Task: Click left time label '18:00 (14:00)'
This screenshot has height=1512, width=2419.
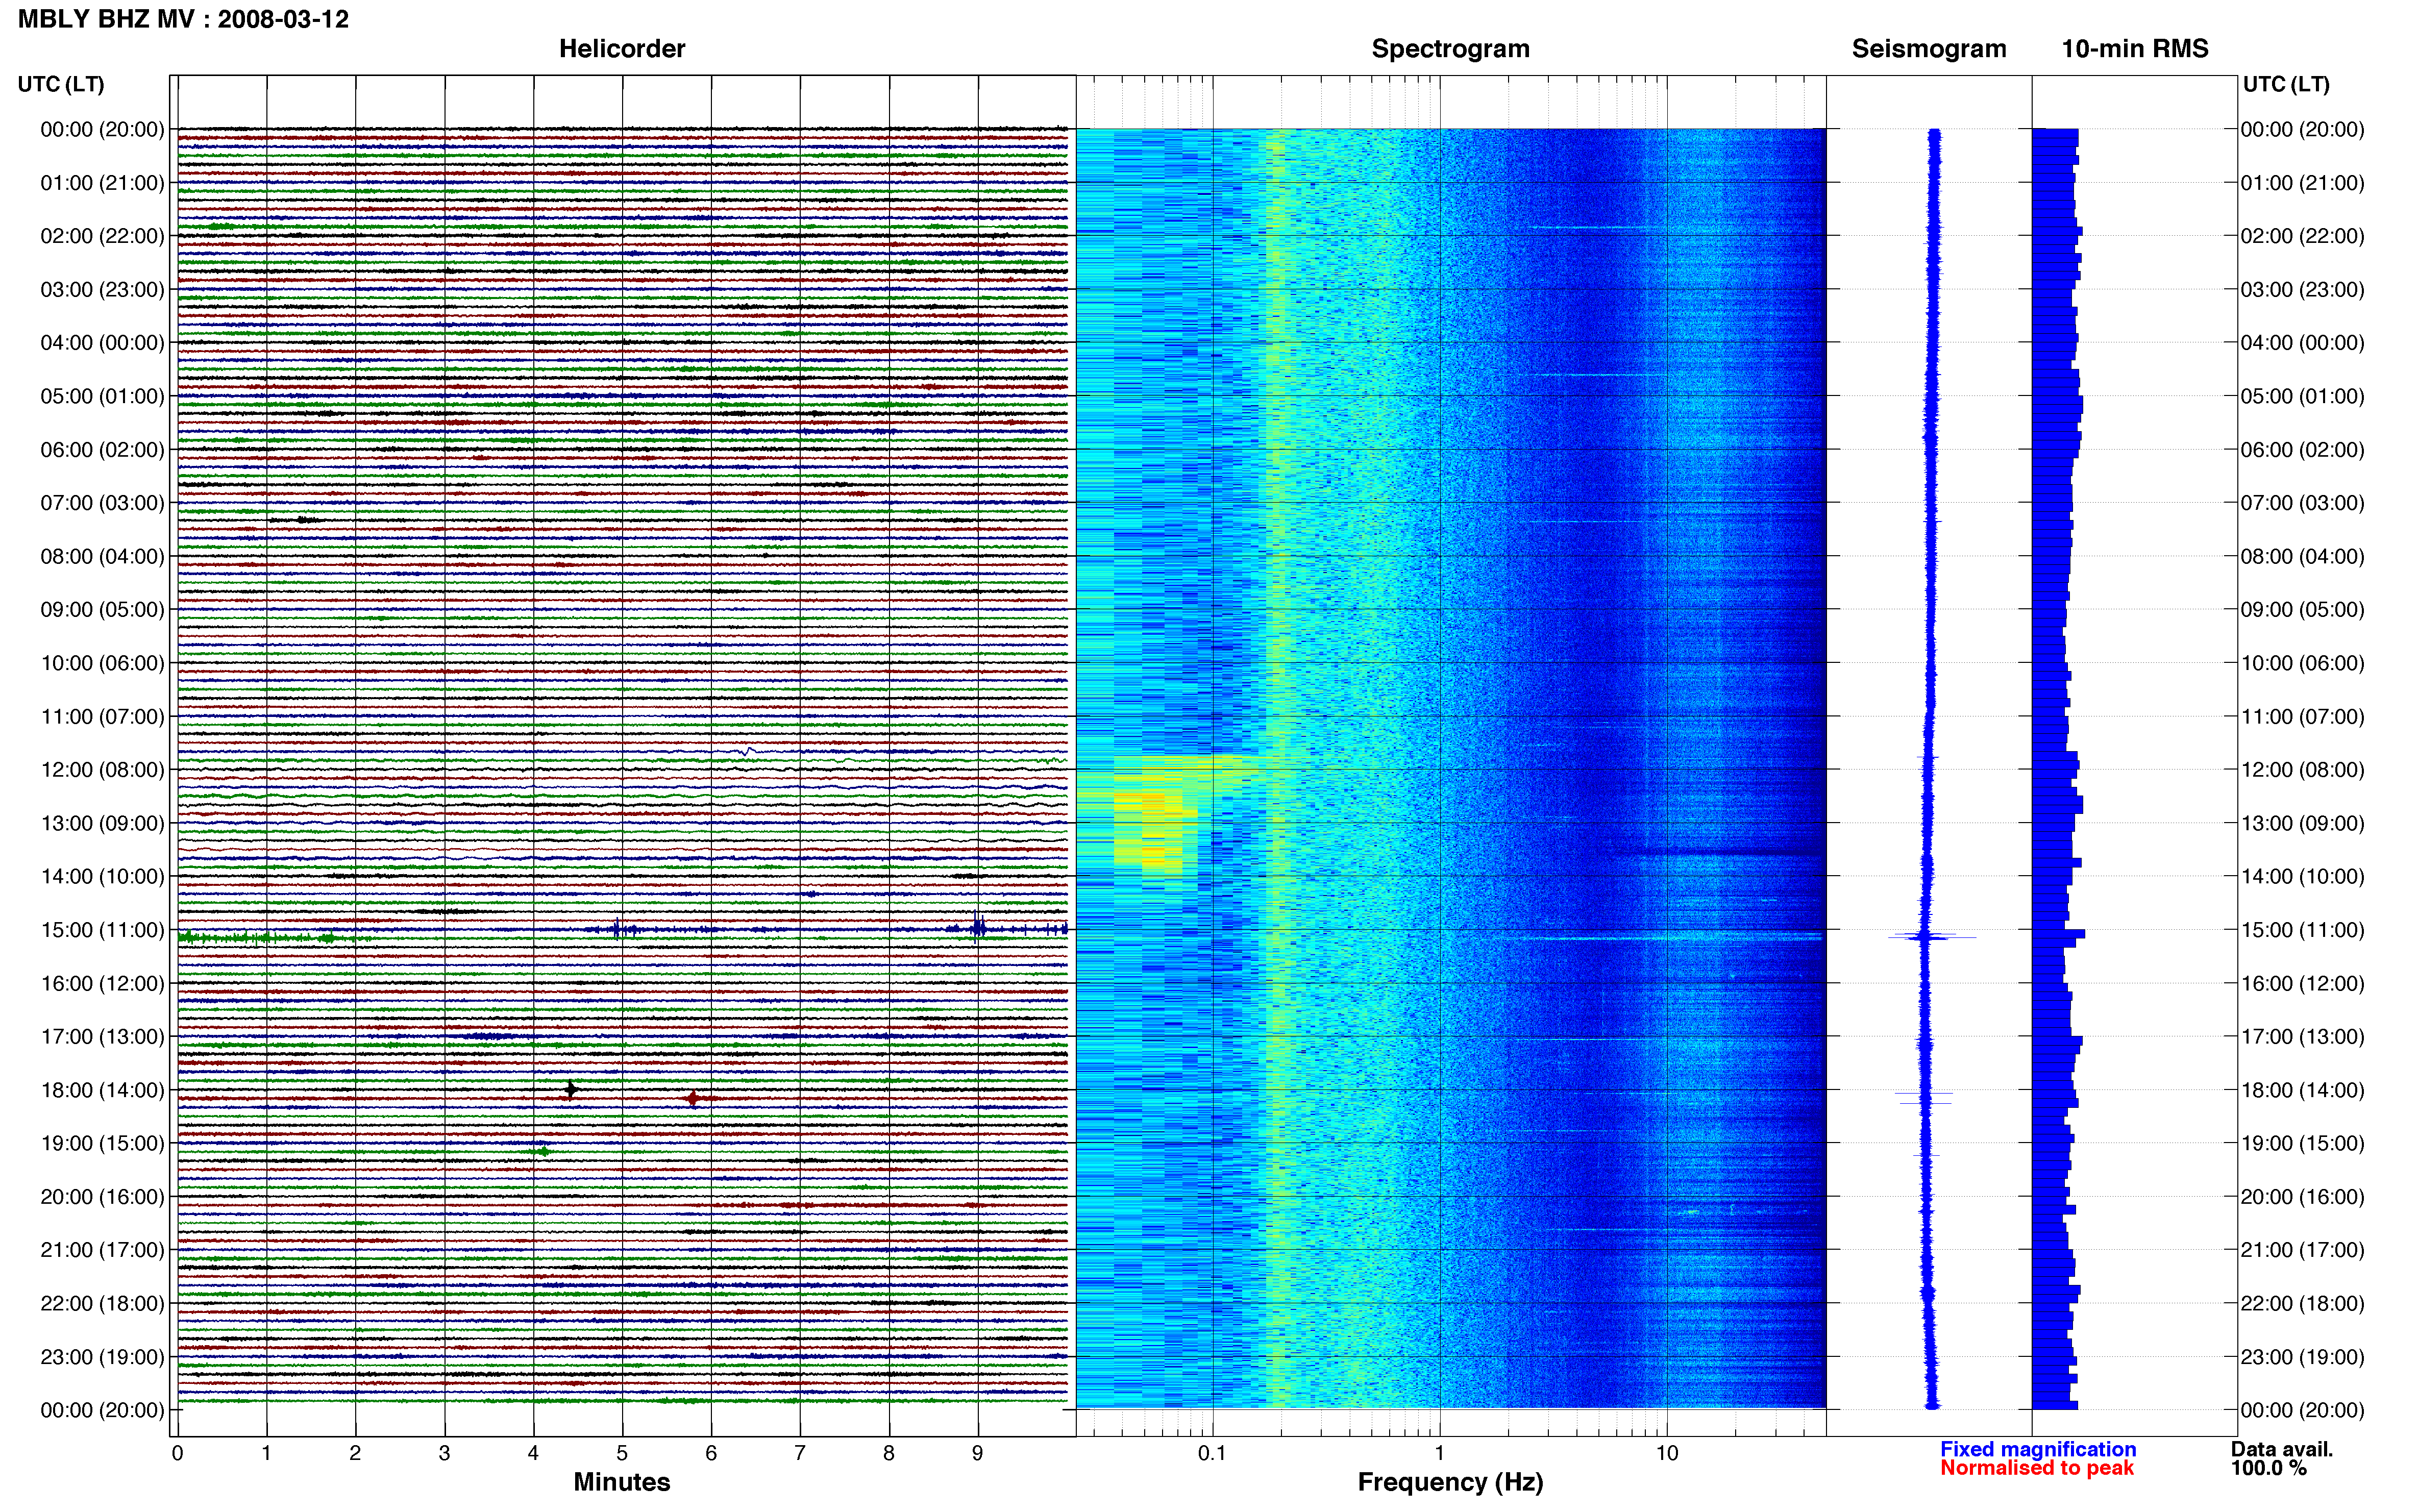Action: 102,1090
